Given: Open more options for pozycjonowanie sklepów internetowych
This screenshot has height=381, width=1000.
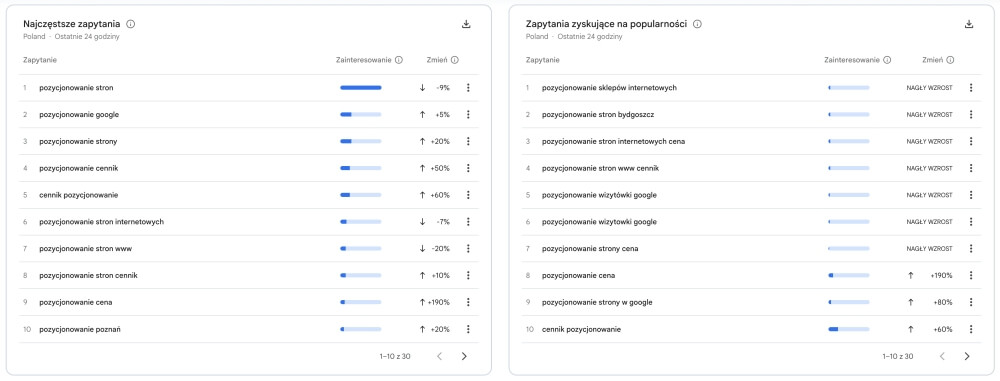Looking at the screenshot, I should pos(971,88).
